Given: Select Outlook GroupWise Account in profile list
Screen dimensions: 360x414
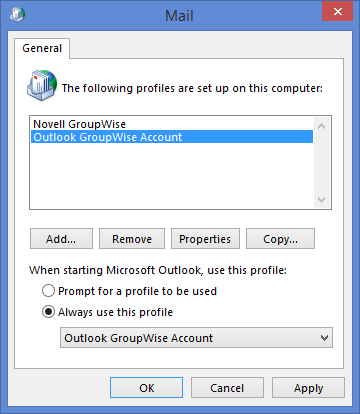Looking at the screenshot, I should pos(172,137).
